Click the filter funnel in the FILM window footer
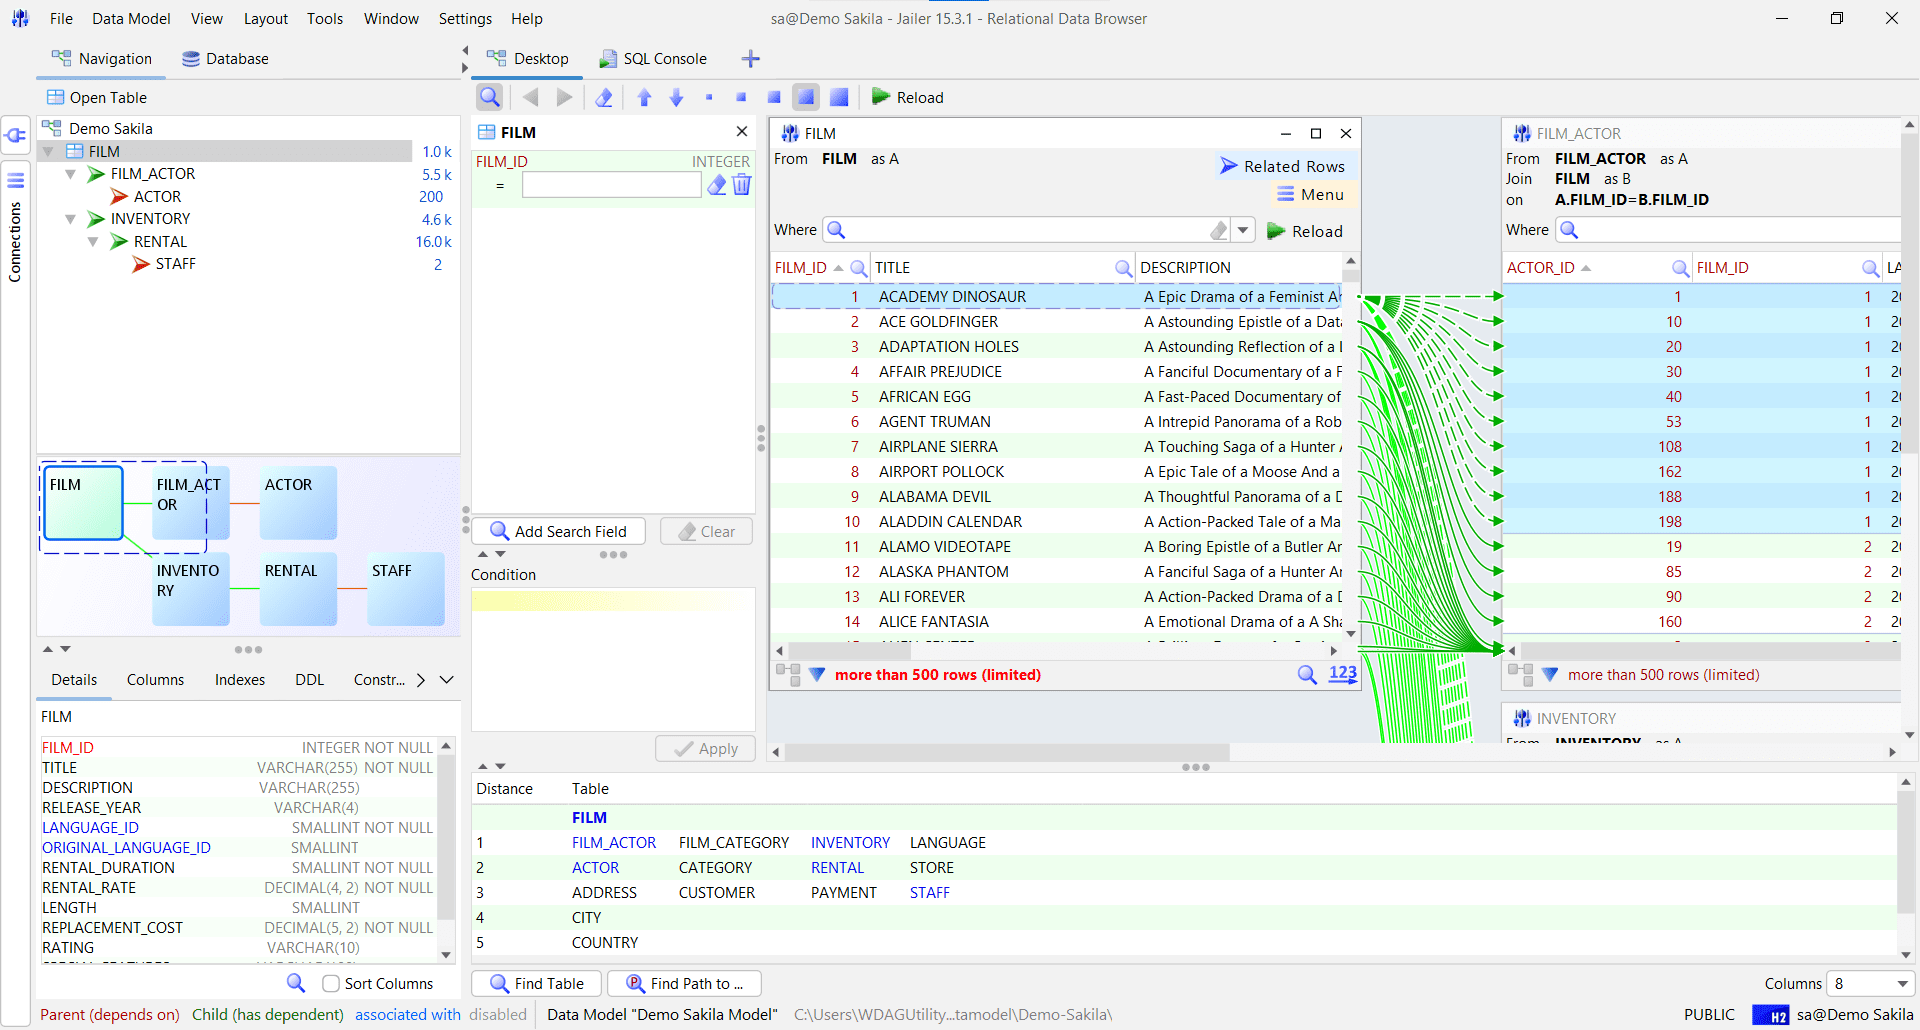 (x=817, y=674)
